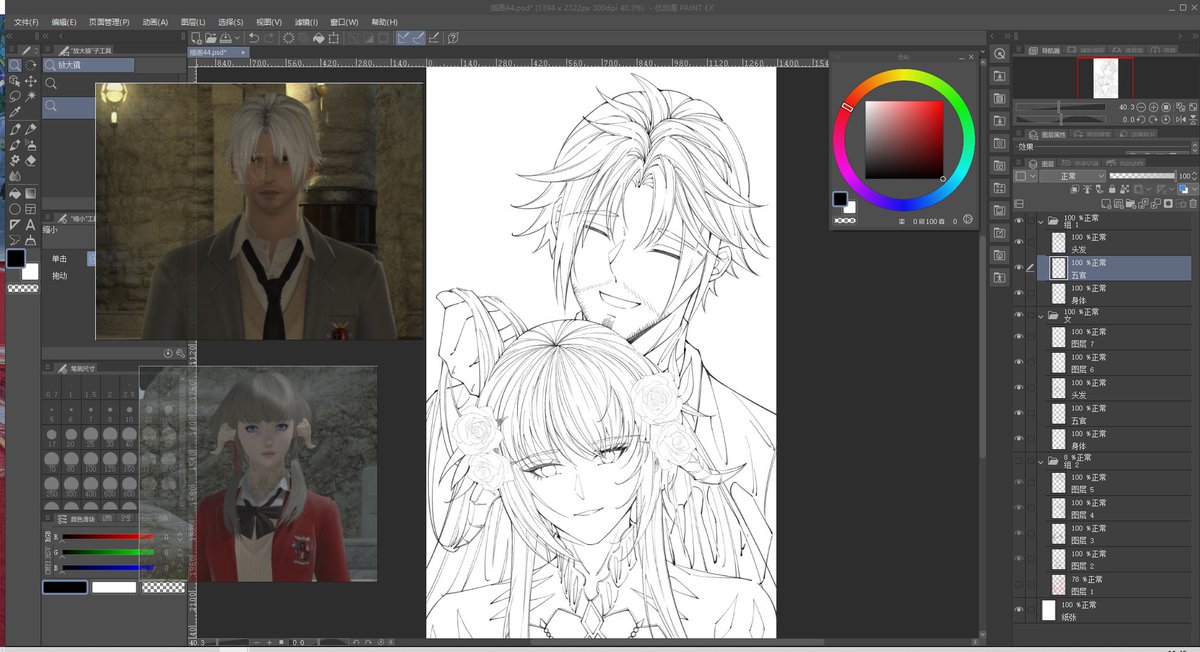Open the layer color dropdown beside blend mode

(1025, 176)
